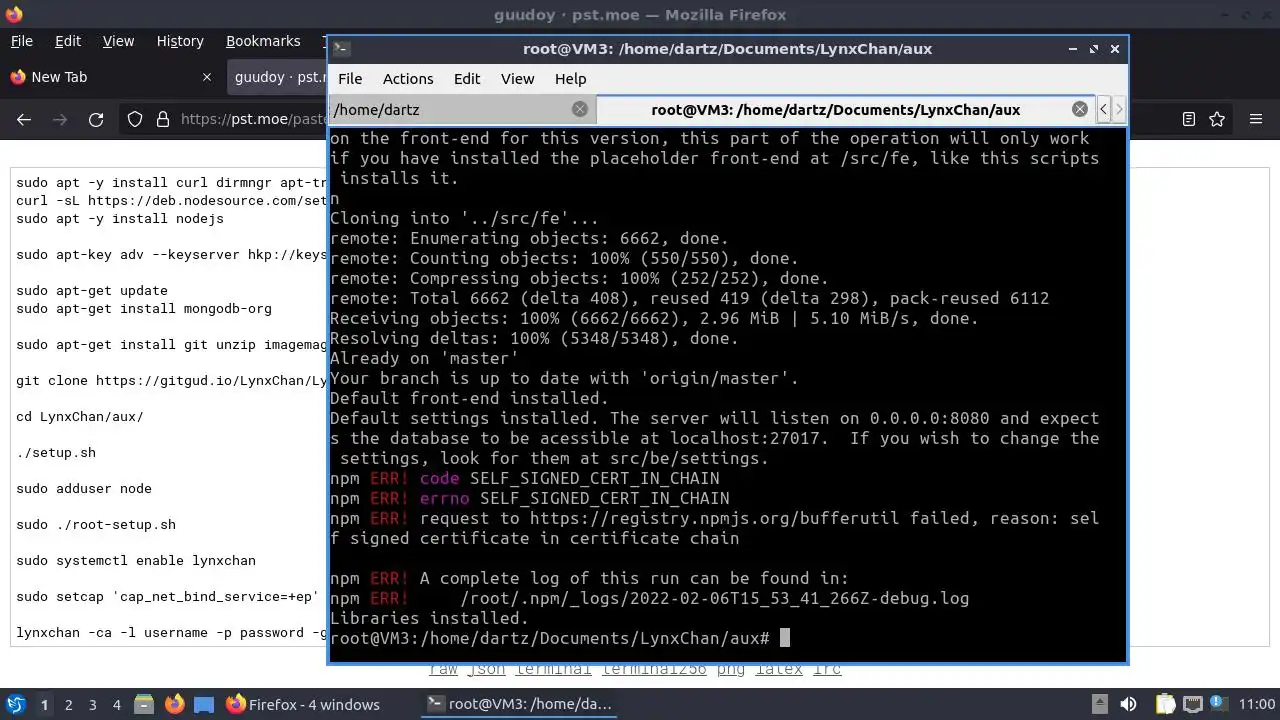
Task: Open clipboard manager tray icon
Action: (1164, 704)
